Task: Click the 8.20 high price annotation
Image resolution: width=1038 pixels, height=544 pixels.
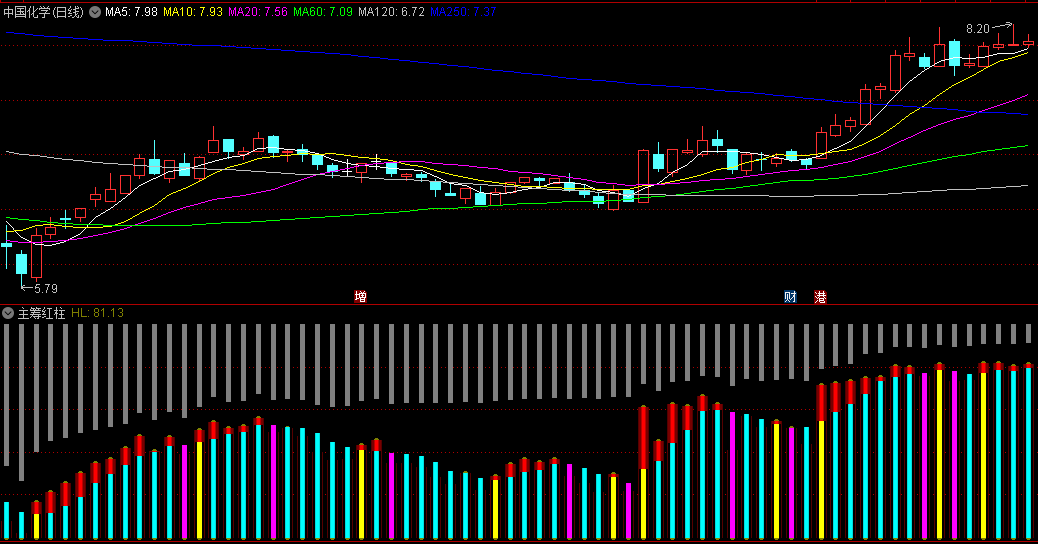Action: (978, 28)
